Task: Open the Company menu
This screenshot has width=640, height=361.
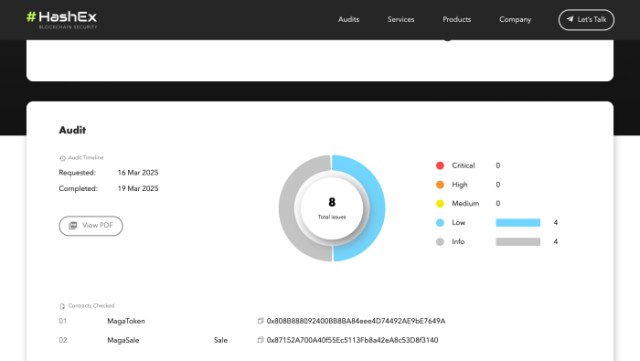Action: coord(515,20)
